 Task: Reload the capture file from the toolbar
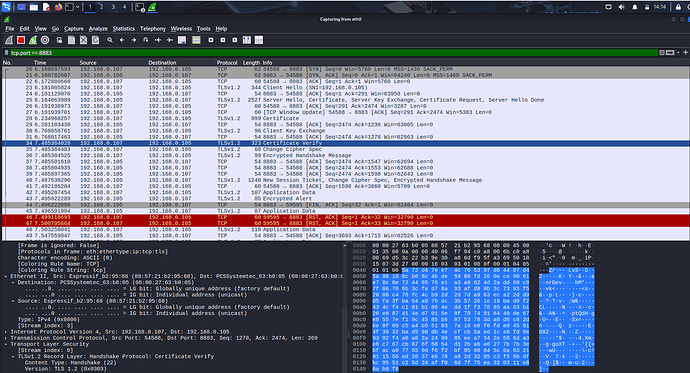click(95, 40)
